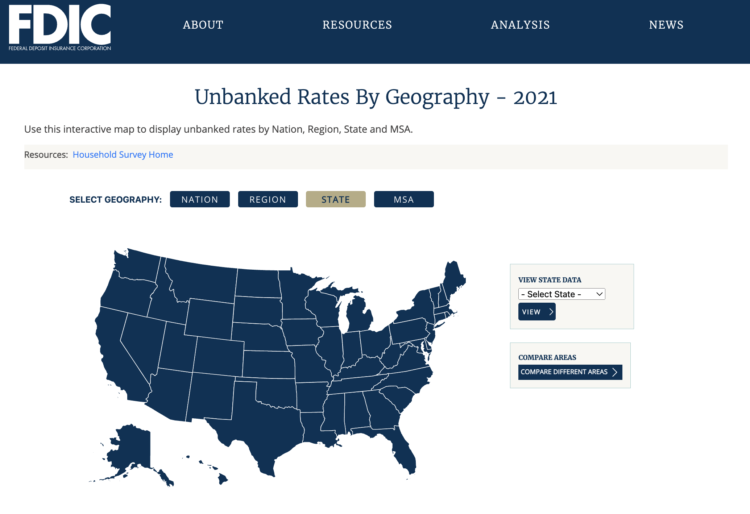Open the News menu

(666, 25)
